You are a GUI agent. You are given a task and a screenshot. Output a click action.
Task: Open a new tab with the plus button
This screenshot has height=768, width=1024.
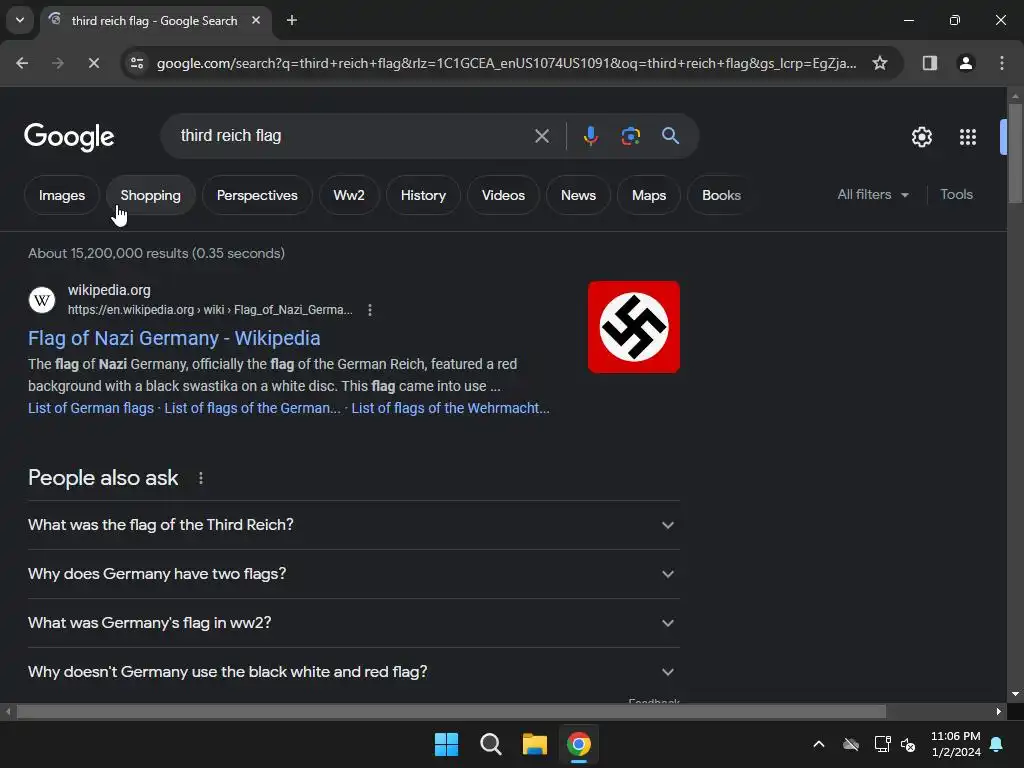(292, 20)
